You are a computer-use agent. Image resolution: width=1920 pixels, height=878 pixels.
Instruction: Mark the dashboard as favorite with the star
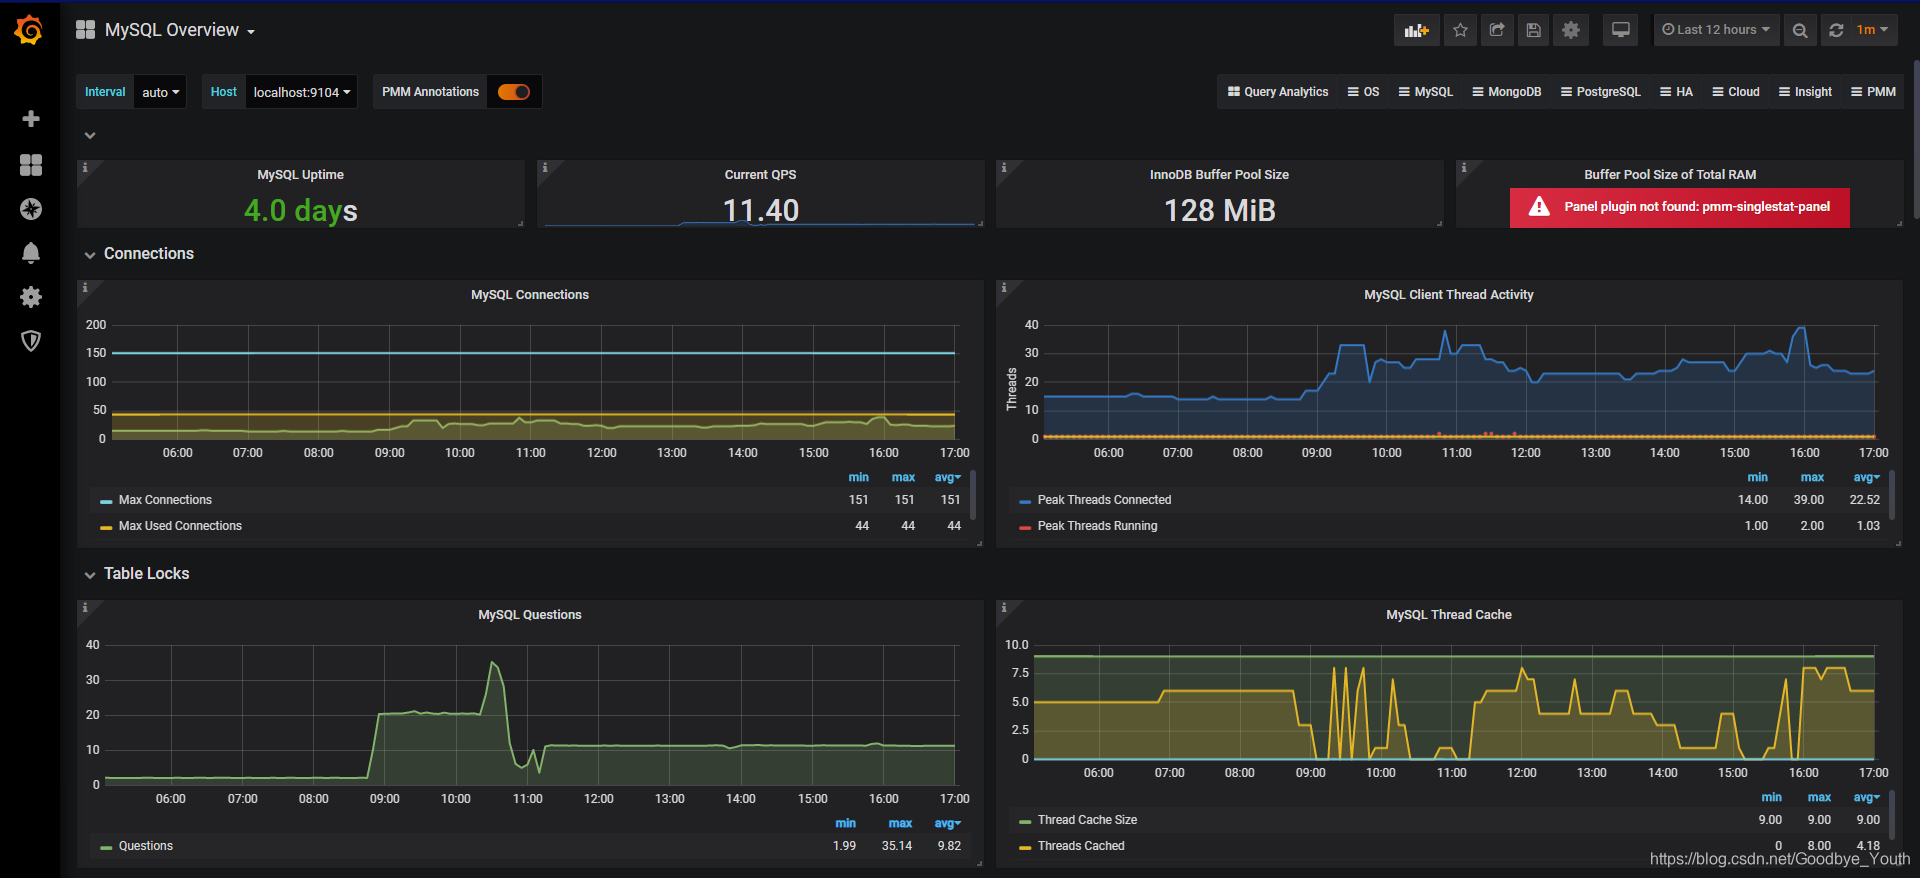pos(1460,30)
